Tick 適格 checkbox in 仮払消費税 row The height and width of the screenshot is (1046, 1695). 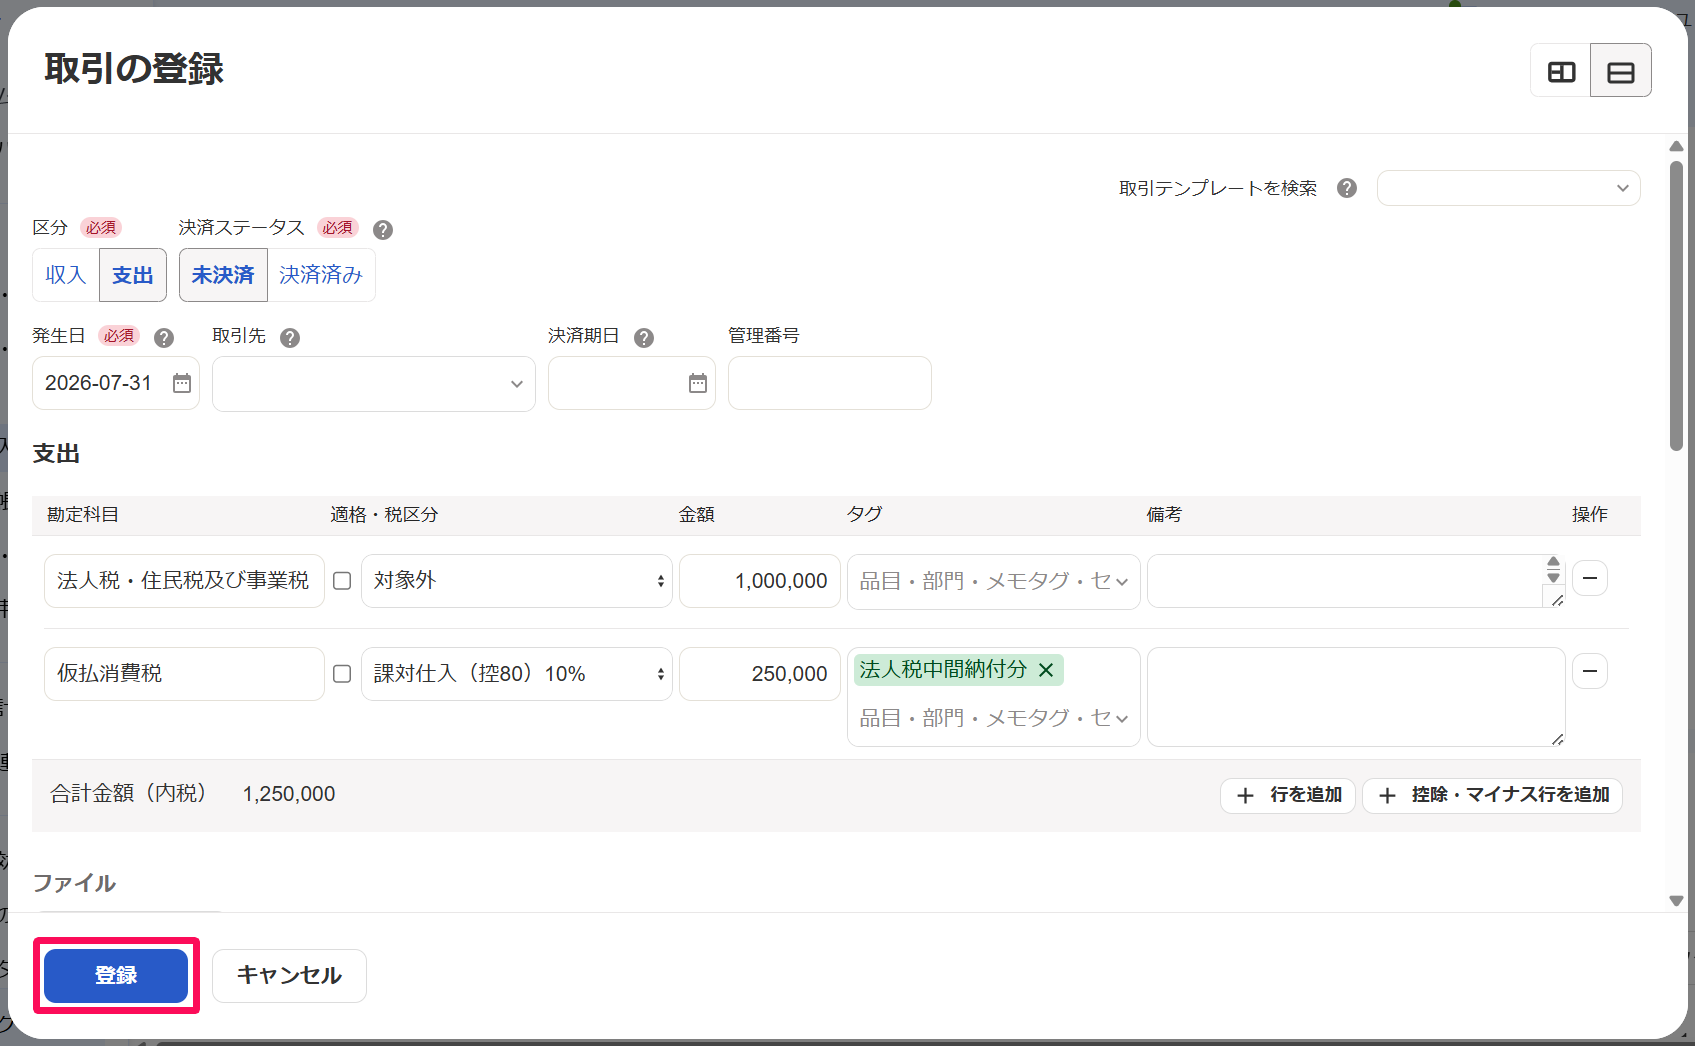(342, 674)
